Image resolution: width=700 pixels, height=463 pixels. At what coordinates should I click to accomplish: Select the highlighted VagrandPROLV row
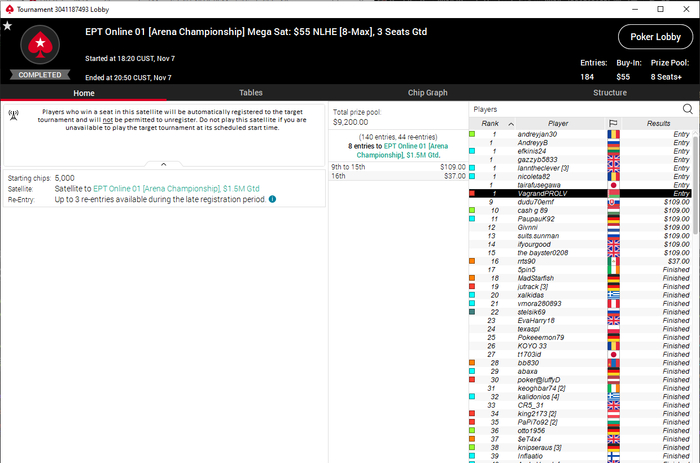tap(580, 193)
